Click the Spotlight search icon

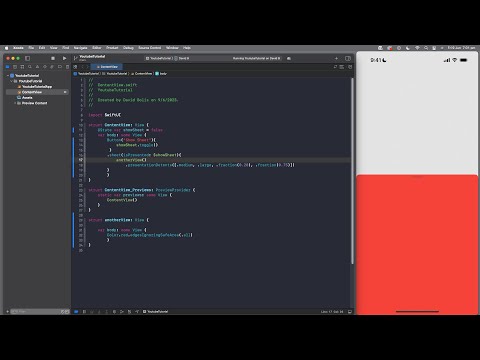coord(426,48)
